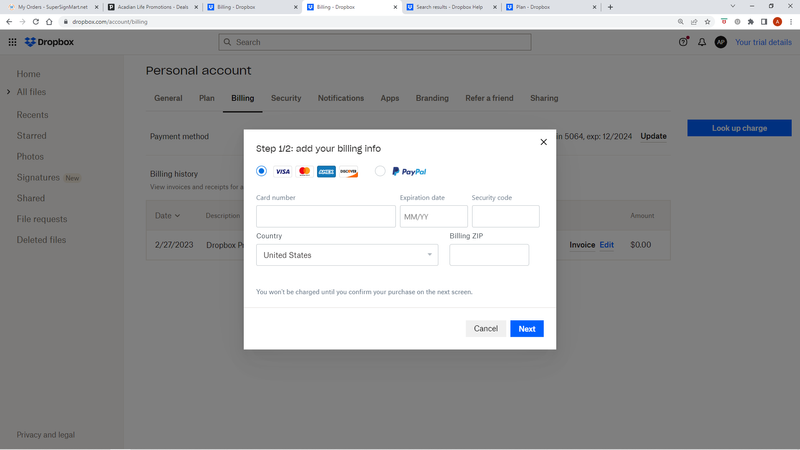Image resolution: width=800 pixels, height=450 pixels.
Task: Click Next to continue billing
Action: point(527,329)
